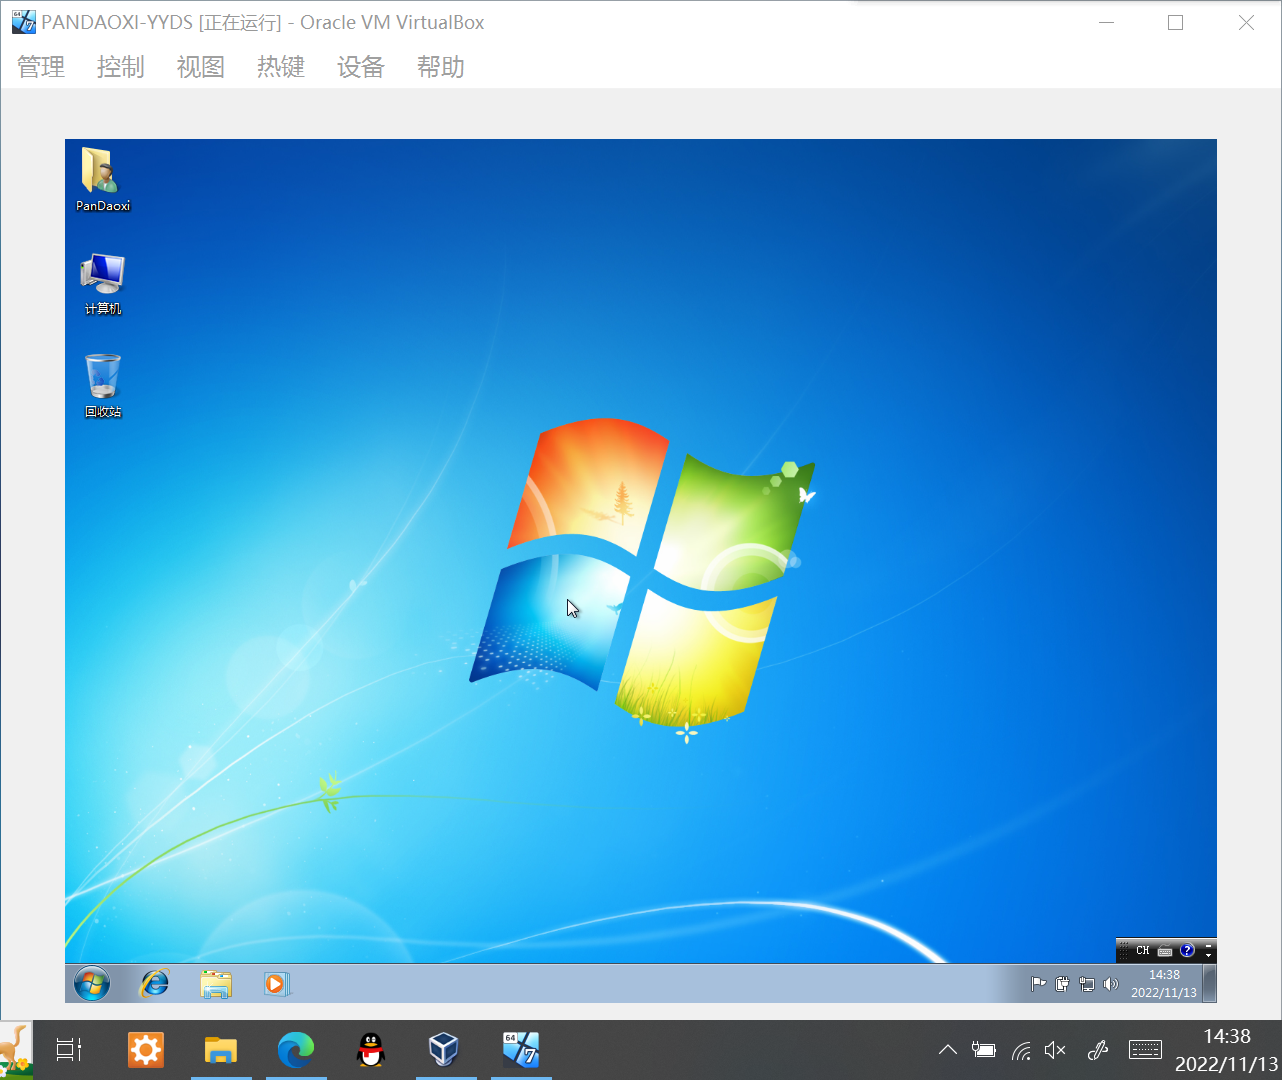The image size is (1282, 1080).
Task: Open the 设备 menu
Action: (361, 67)
